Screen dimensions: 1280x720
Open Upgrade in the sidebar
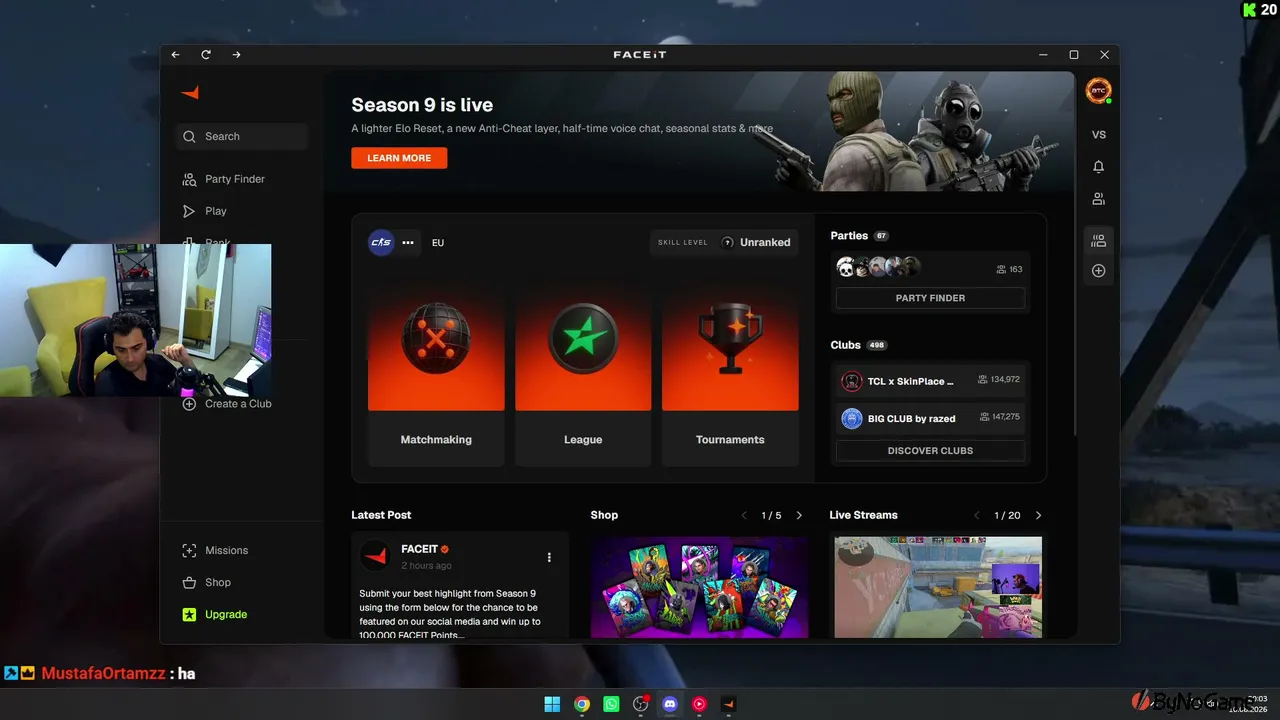point(226,615)
